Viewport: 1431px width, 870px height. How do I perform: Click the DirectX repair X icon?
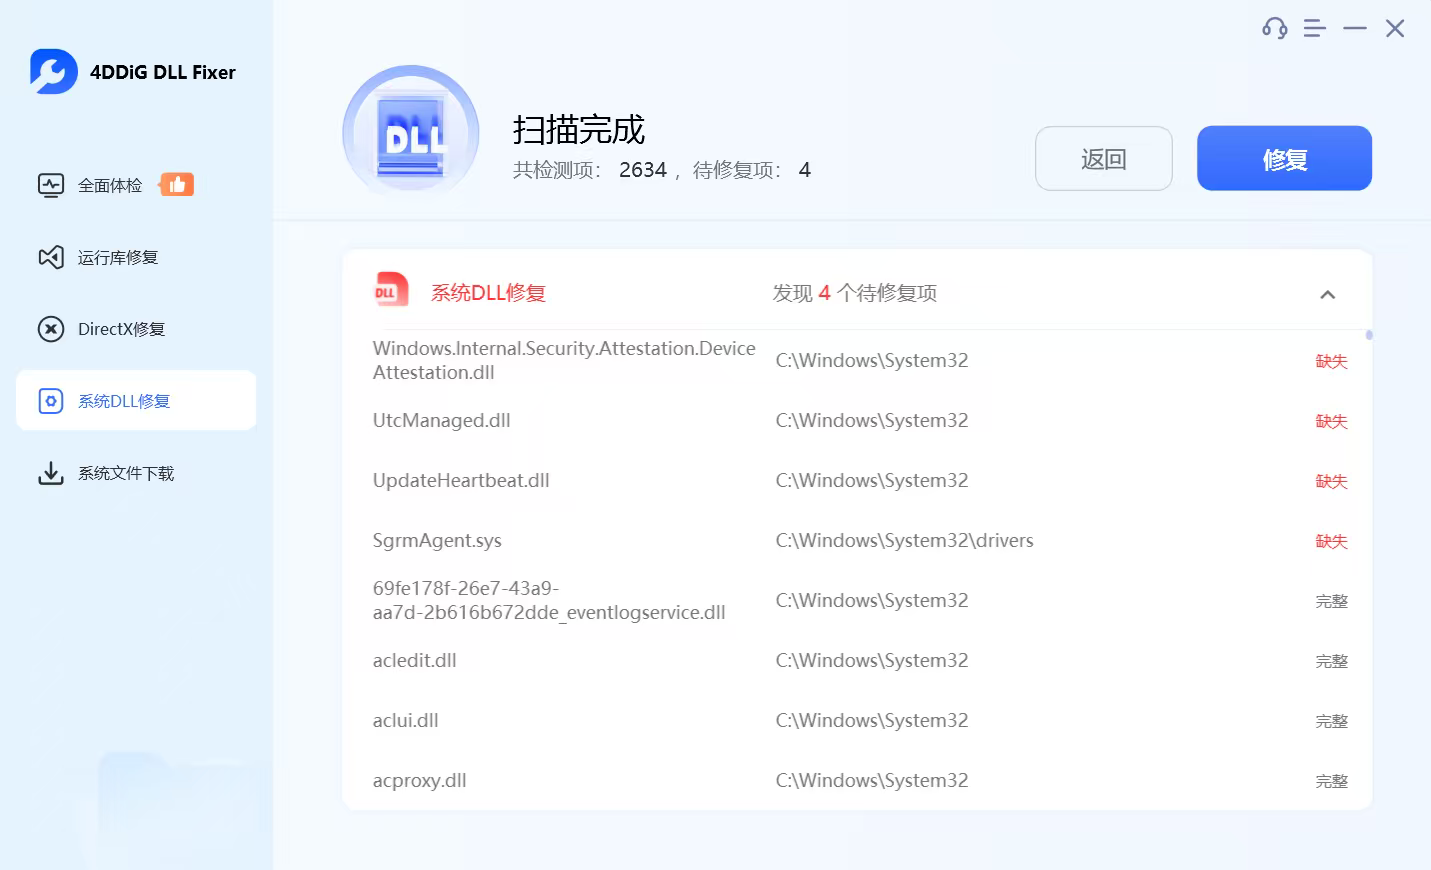(51, 329)
